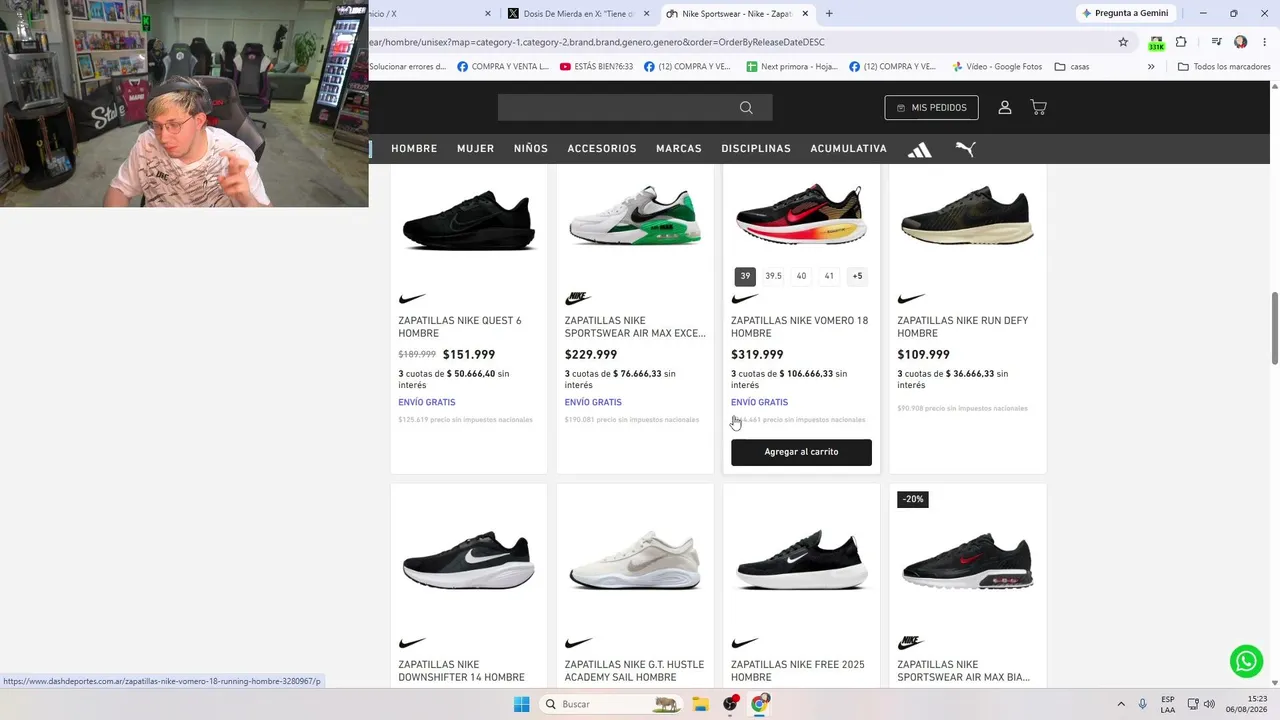
Task: Open the DISCIPLINAS navigation menu
Action: click(756, 149)
